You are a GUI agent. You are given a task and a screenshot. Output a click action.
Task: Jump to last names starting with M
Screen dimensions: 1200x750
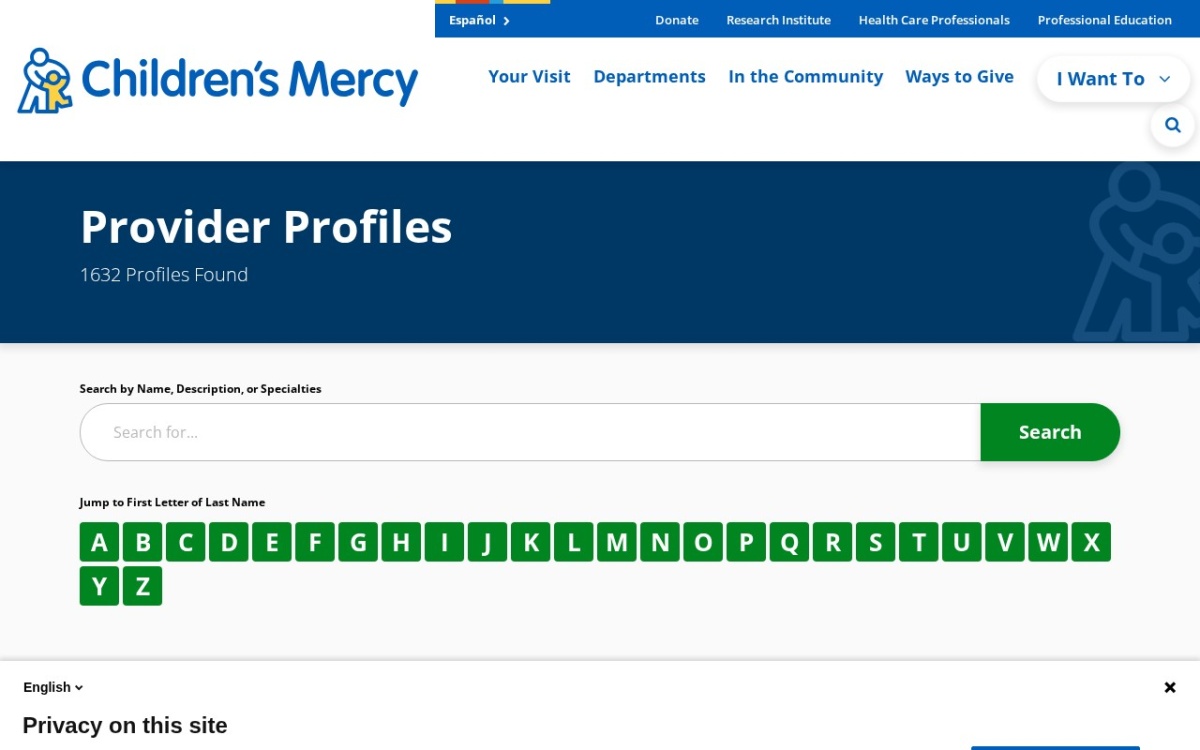(x=616, y=542)
